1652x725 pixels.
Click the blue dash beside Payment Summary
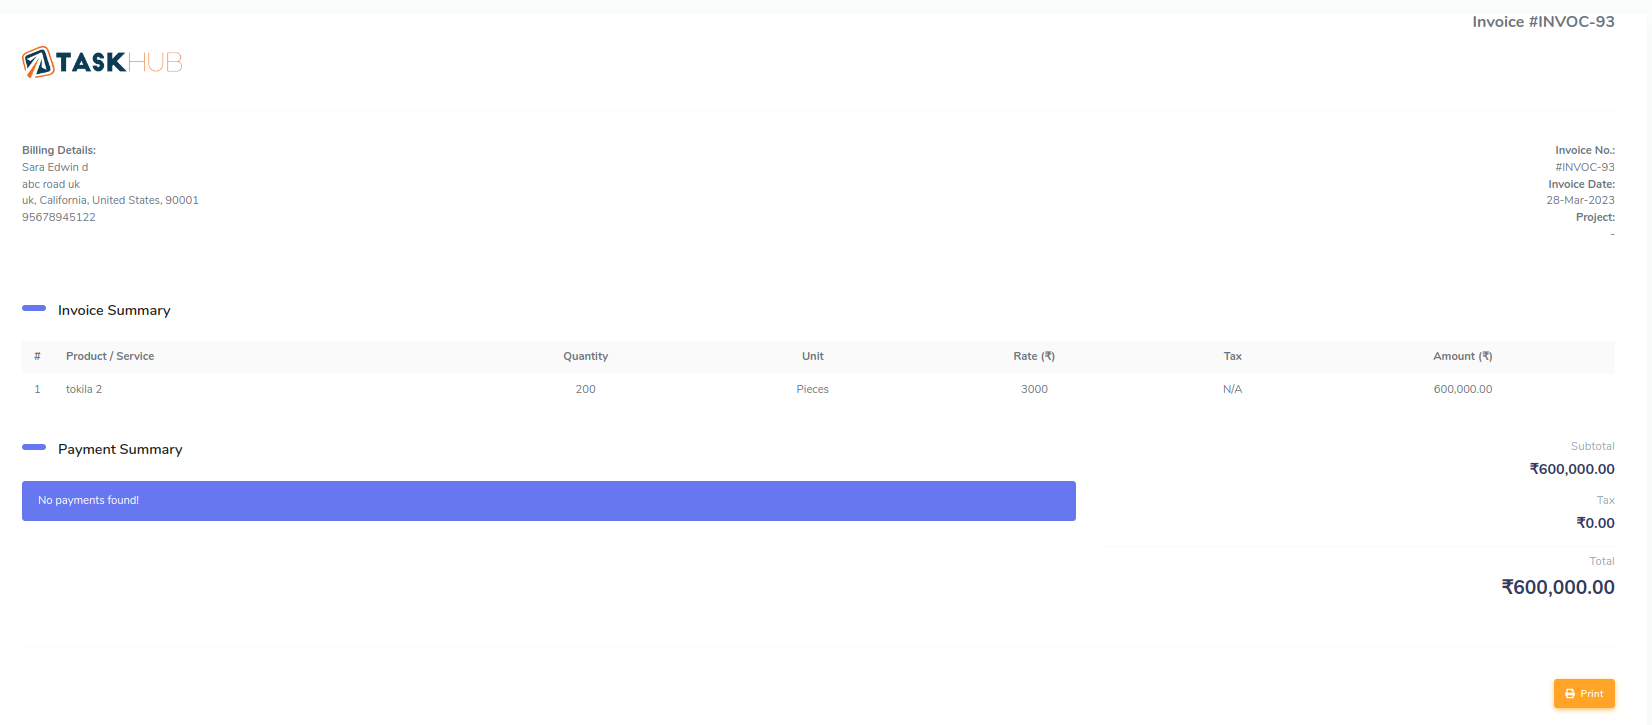coord(34,448)
